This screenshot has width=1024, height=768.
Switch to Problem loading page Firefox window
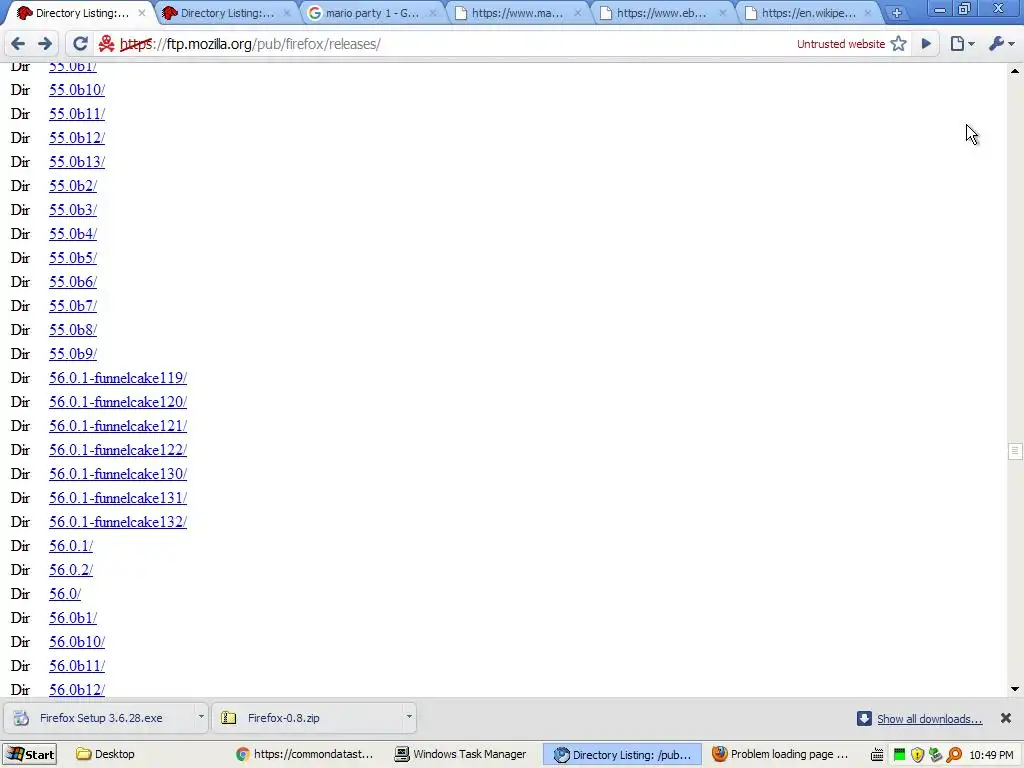click(781, 754)
